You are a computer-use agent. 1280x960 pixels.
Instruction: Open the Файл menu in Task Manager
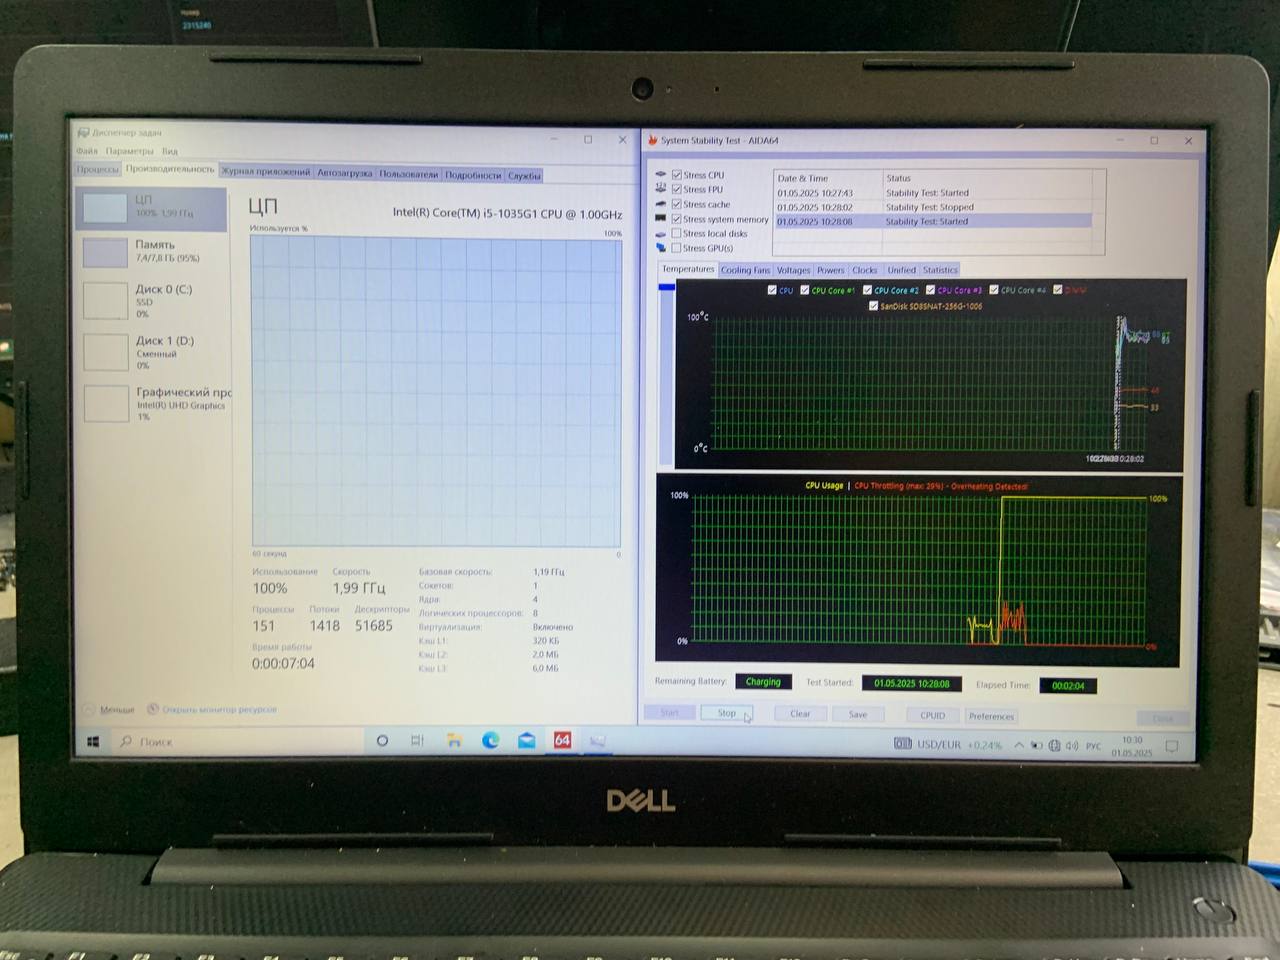87,151
